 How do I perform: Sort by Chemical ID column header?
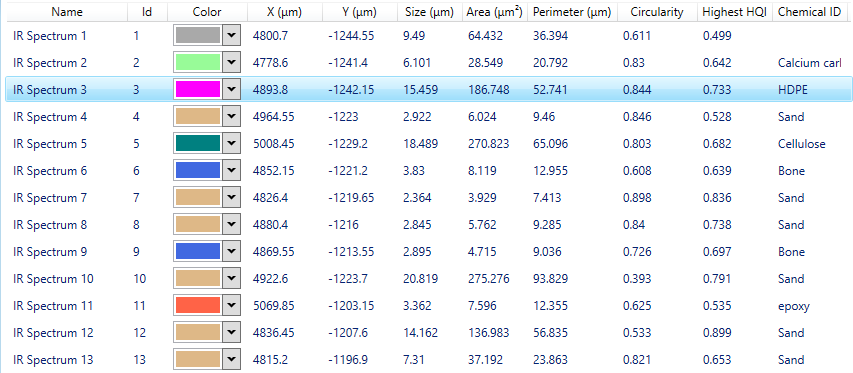click(809, 12)
